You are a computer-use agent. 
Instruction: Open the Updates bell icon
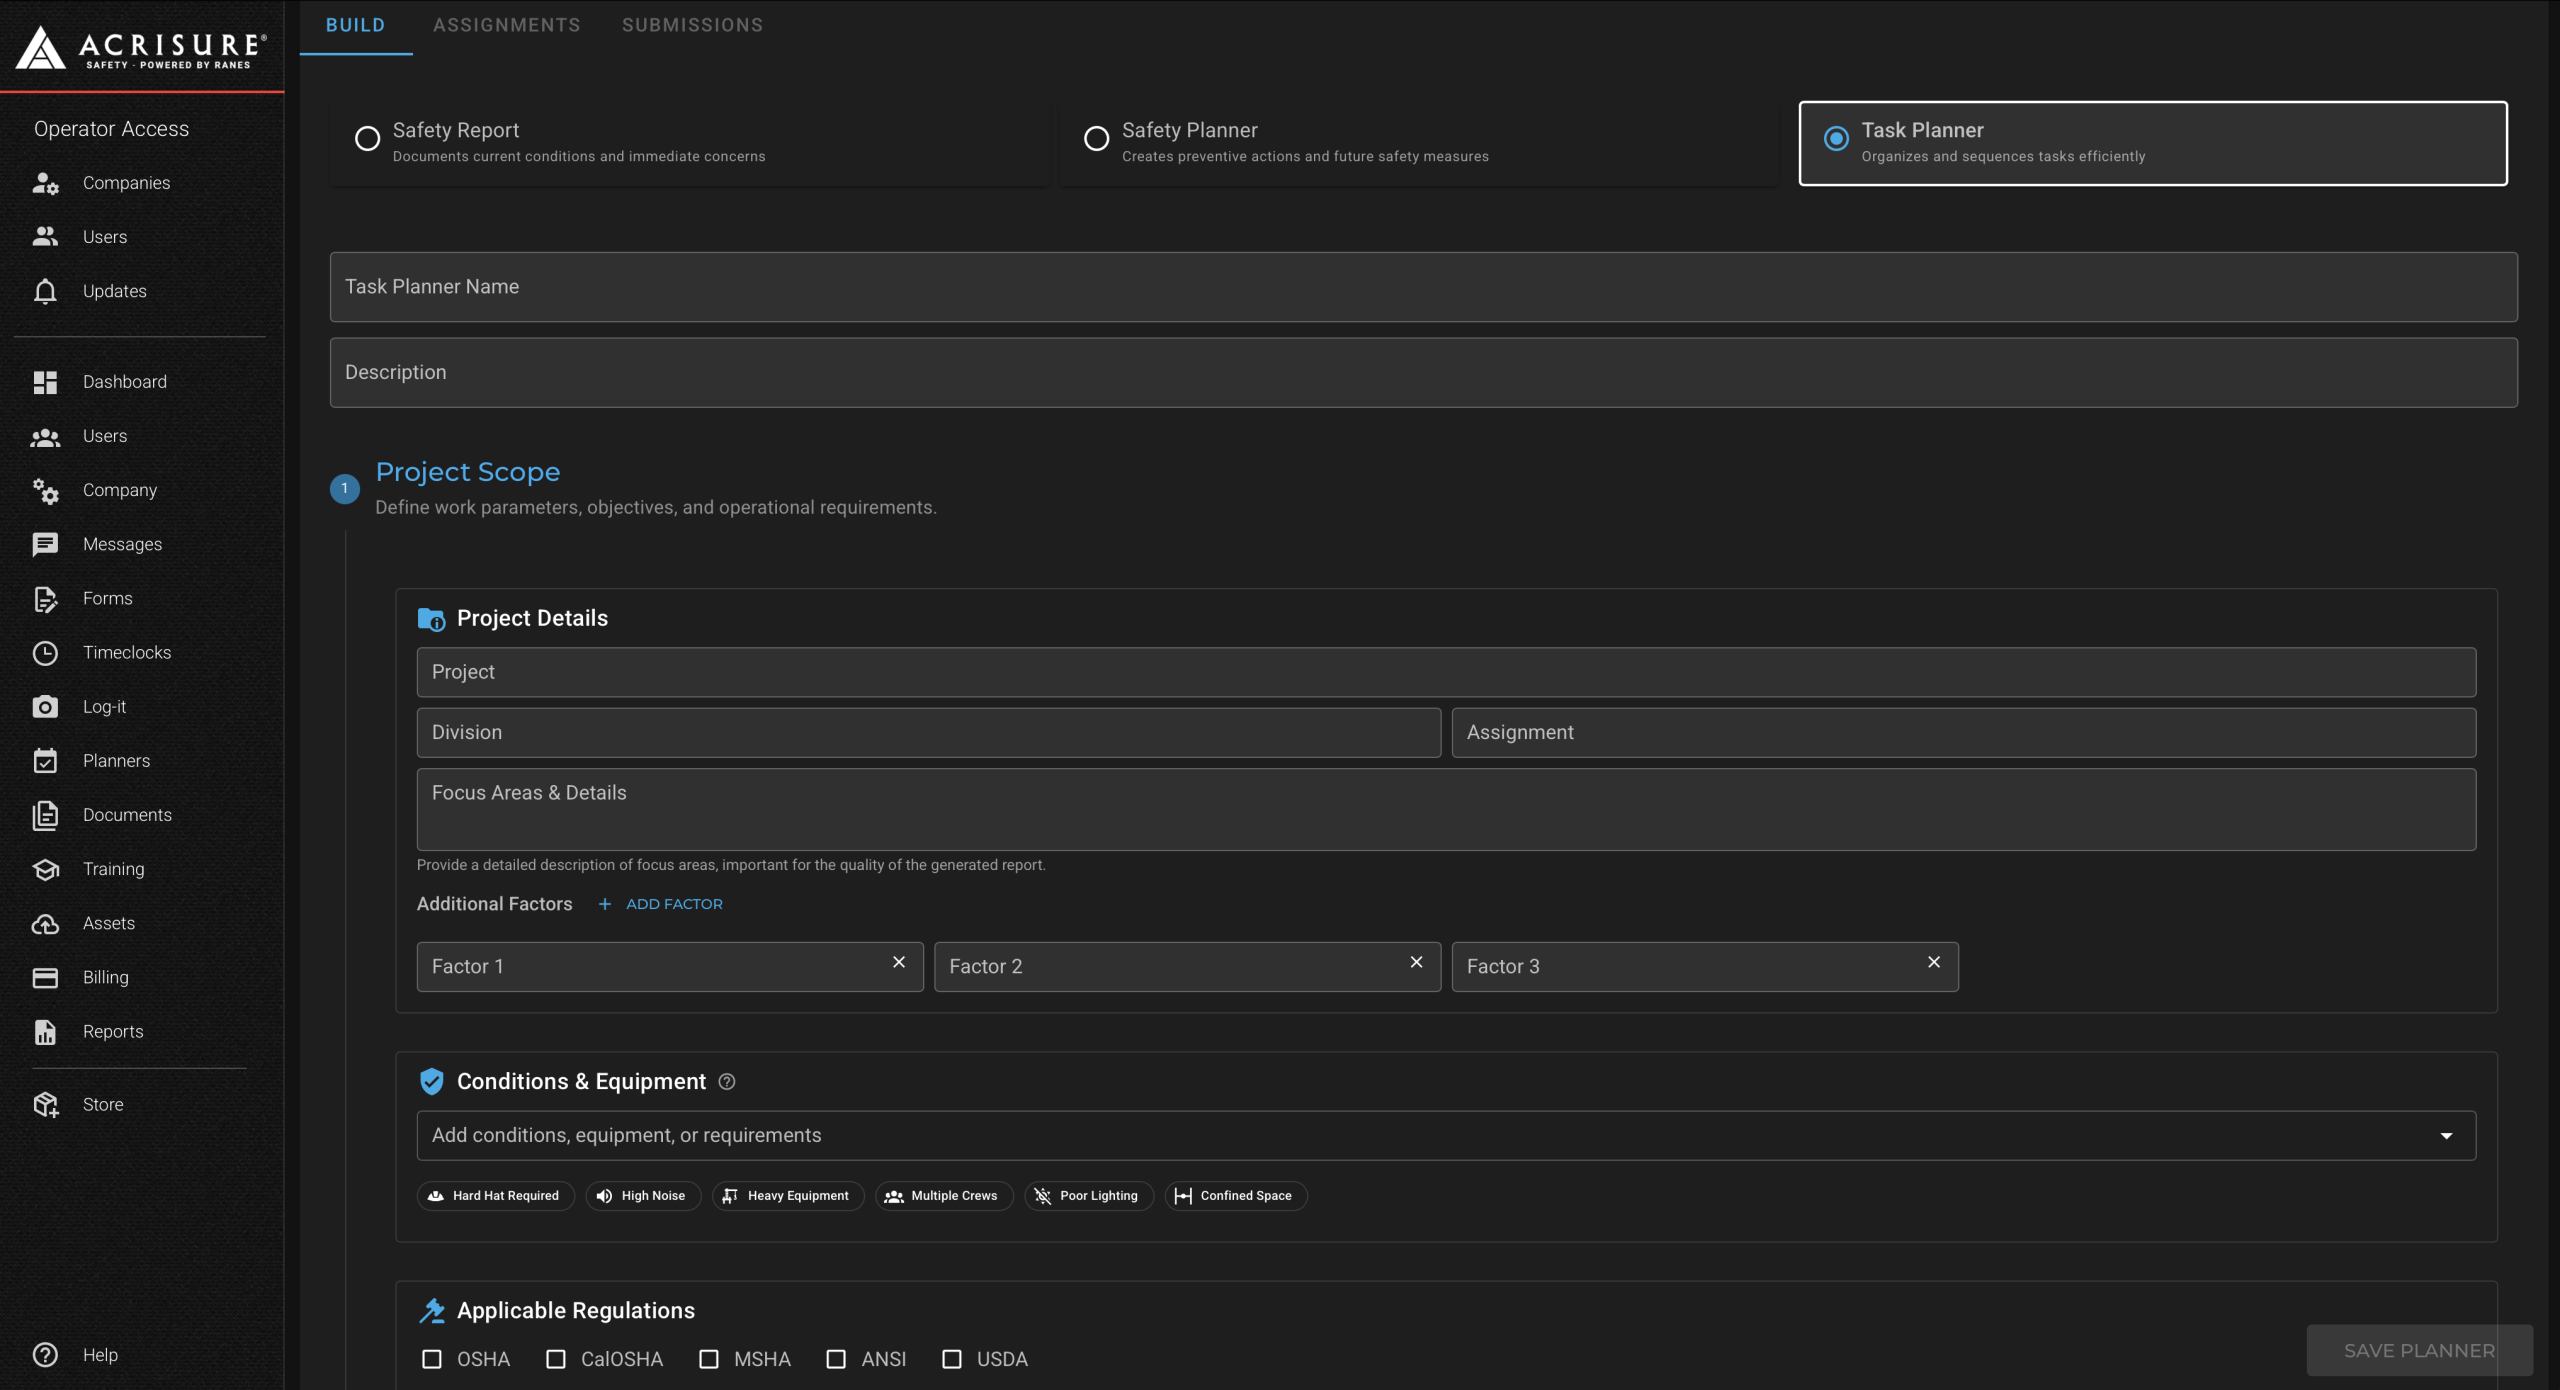45,291
